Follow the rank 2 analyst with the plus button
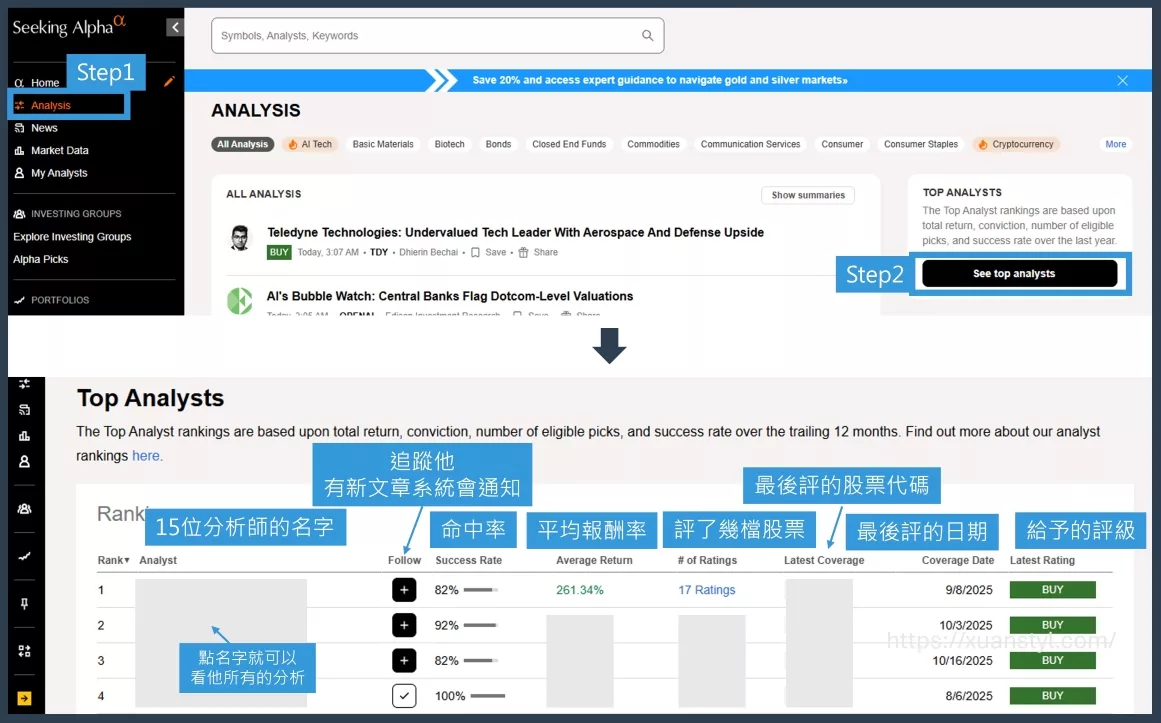This screenshot has height=723, width=1161. coord(403,625)
